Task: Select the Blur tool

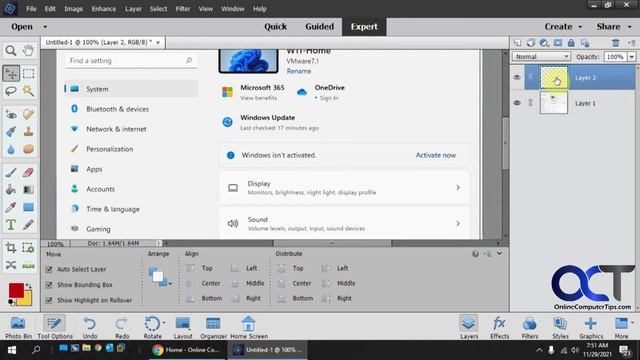Action: [x=11, y=149]
